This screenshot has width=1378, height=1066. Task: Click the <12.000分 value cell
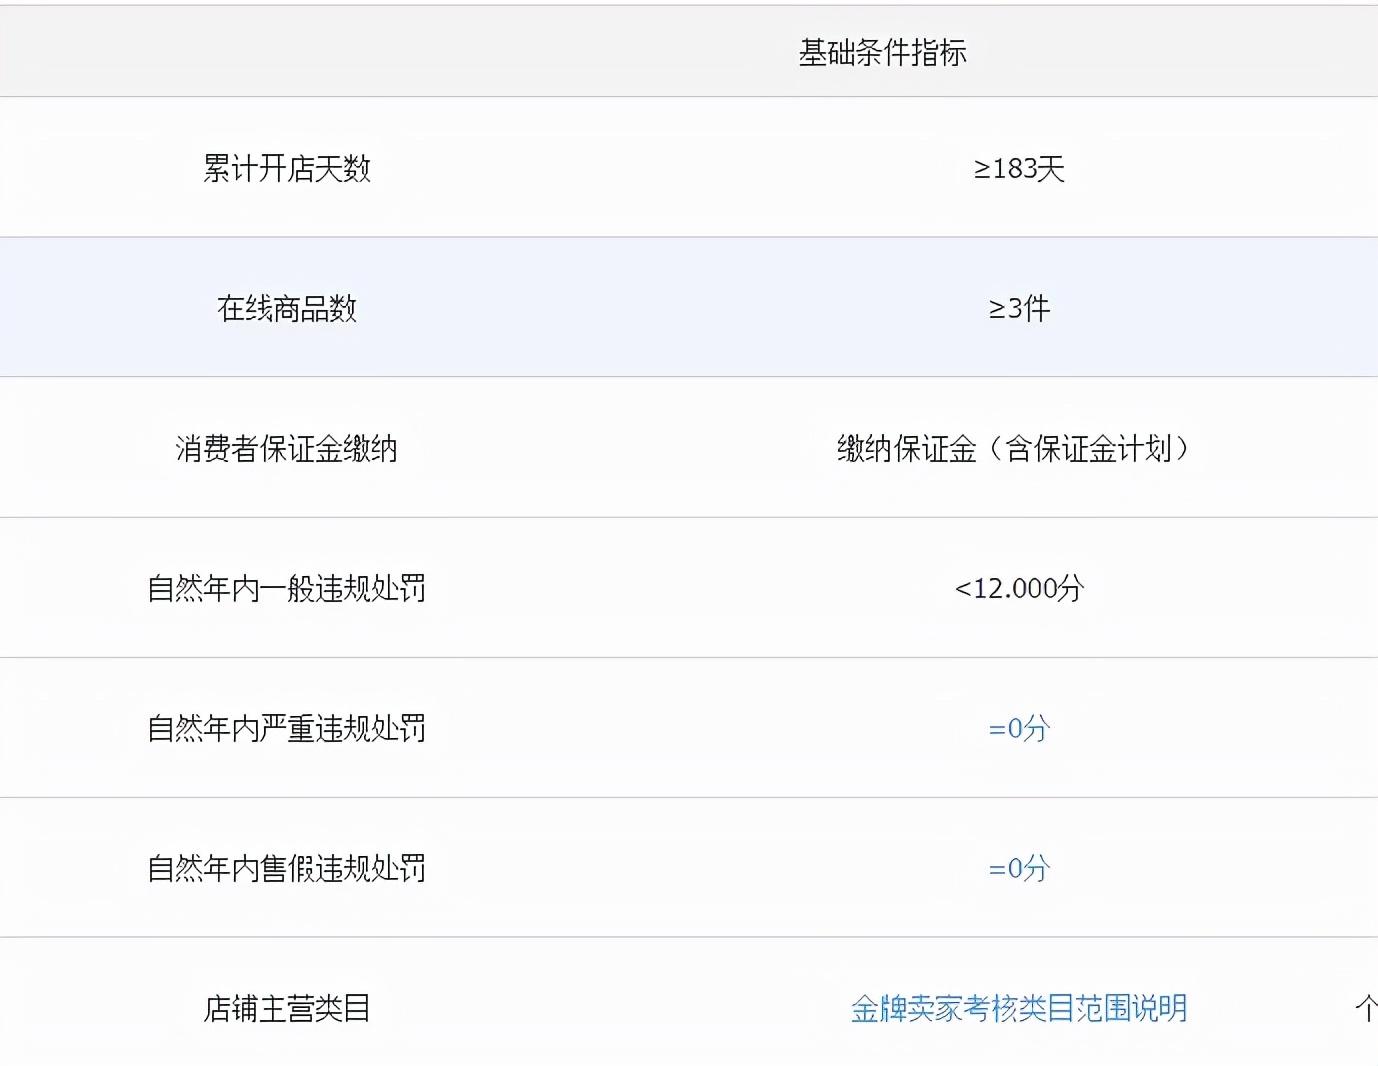(1019, 588)
